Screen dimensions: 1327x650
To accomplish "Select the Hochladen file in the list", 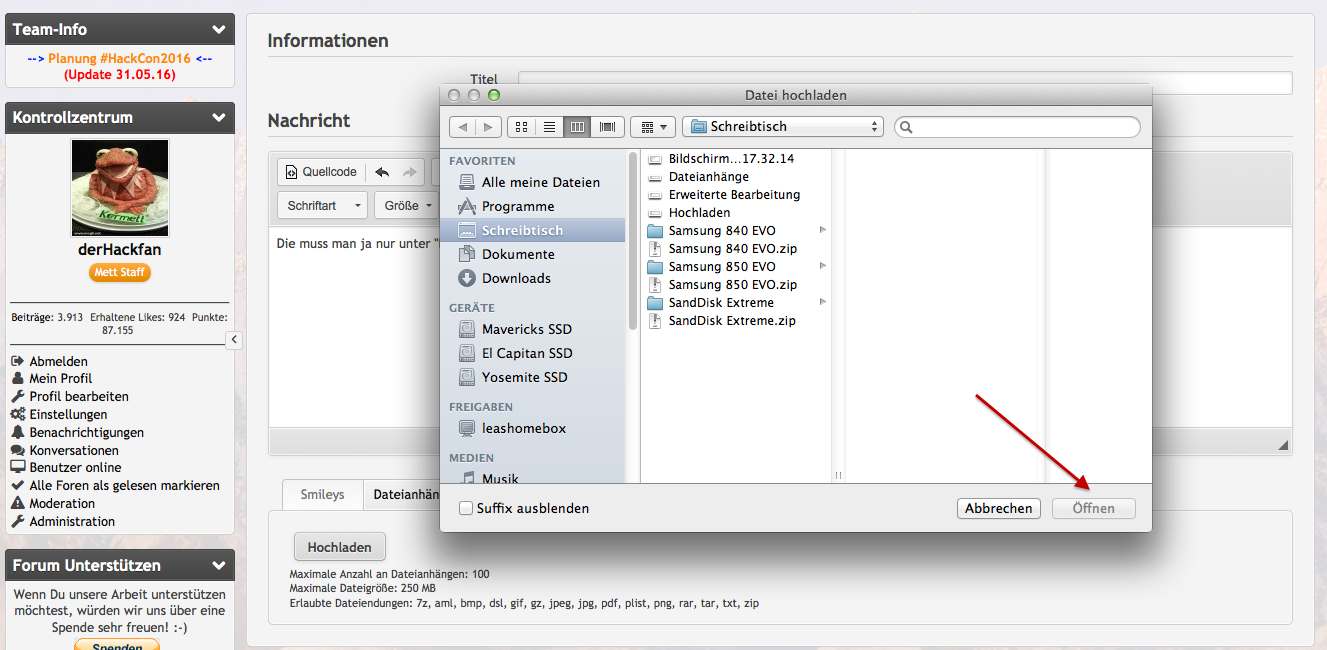I will point(699,213).
